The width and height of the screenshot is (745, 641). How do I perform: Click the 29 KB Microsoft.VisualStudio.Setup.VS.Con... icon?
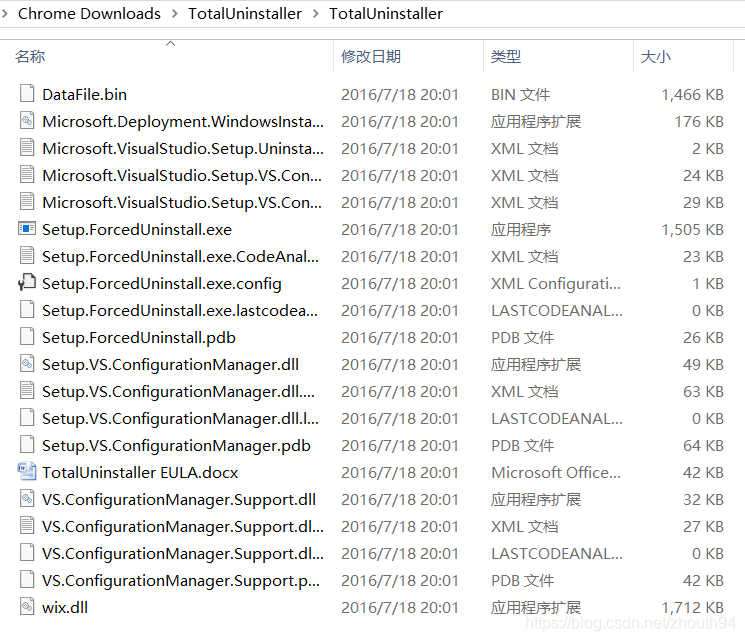coord(27,201)
